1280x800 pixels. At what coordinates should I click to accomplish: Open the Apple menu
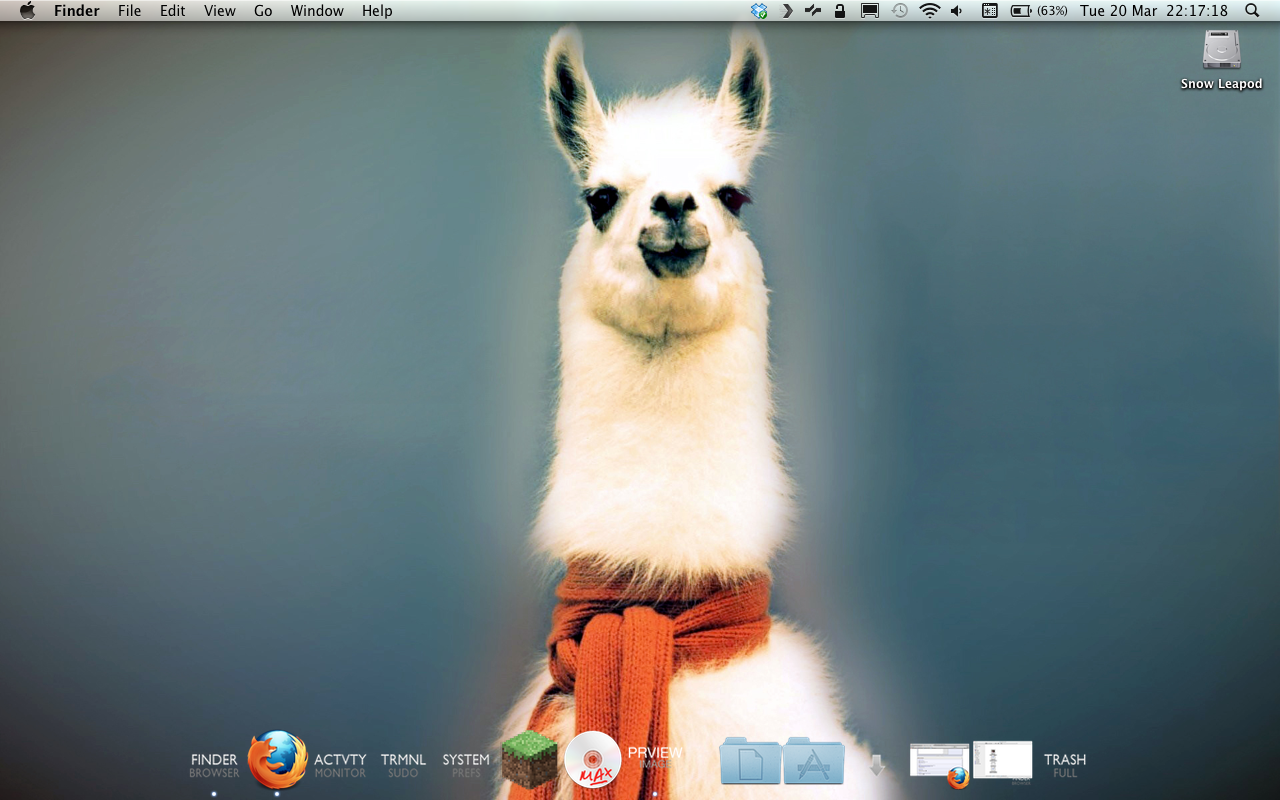point(27,11)
